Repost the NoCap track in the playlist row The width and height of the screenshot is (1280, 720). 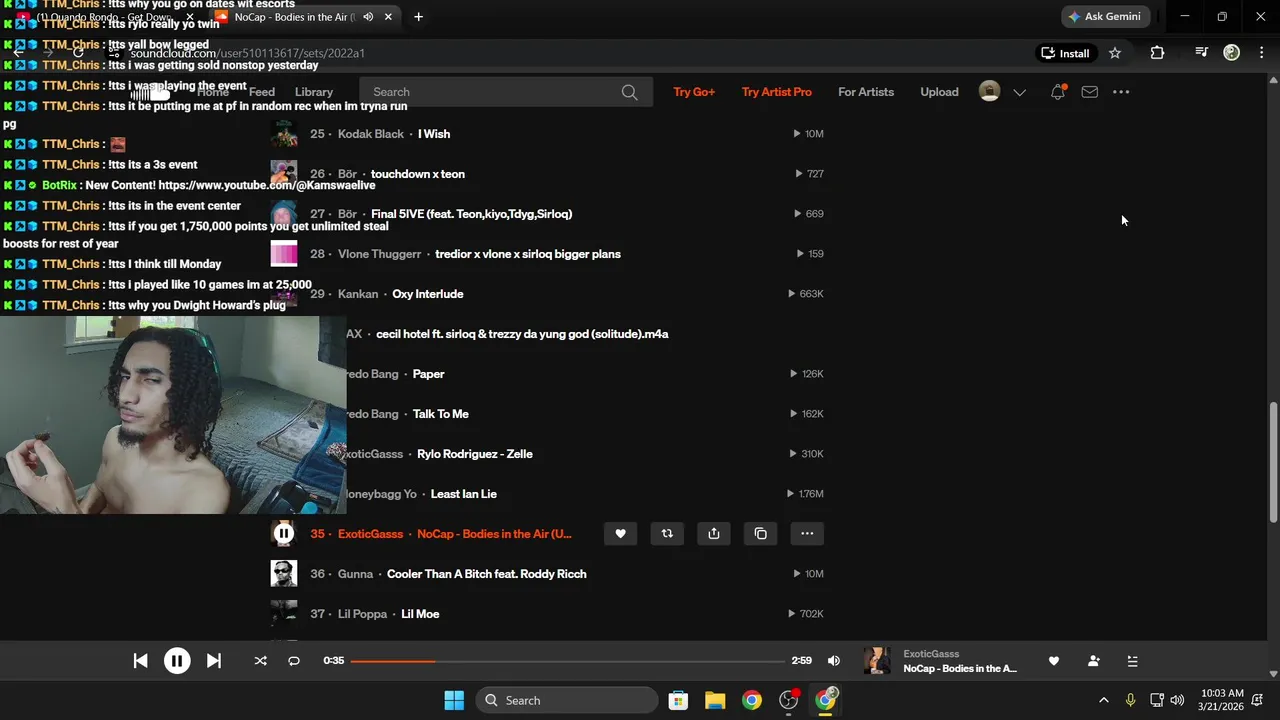(x=667, y=534)
